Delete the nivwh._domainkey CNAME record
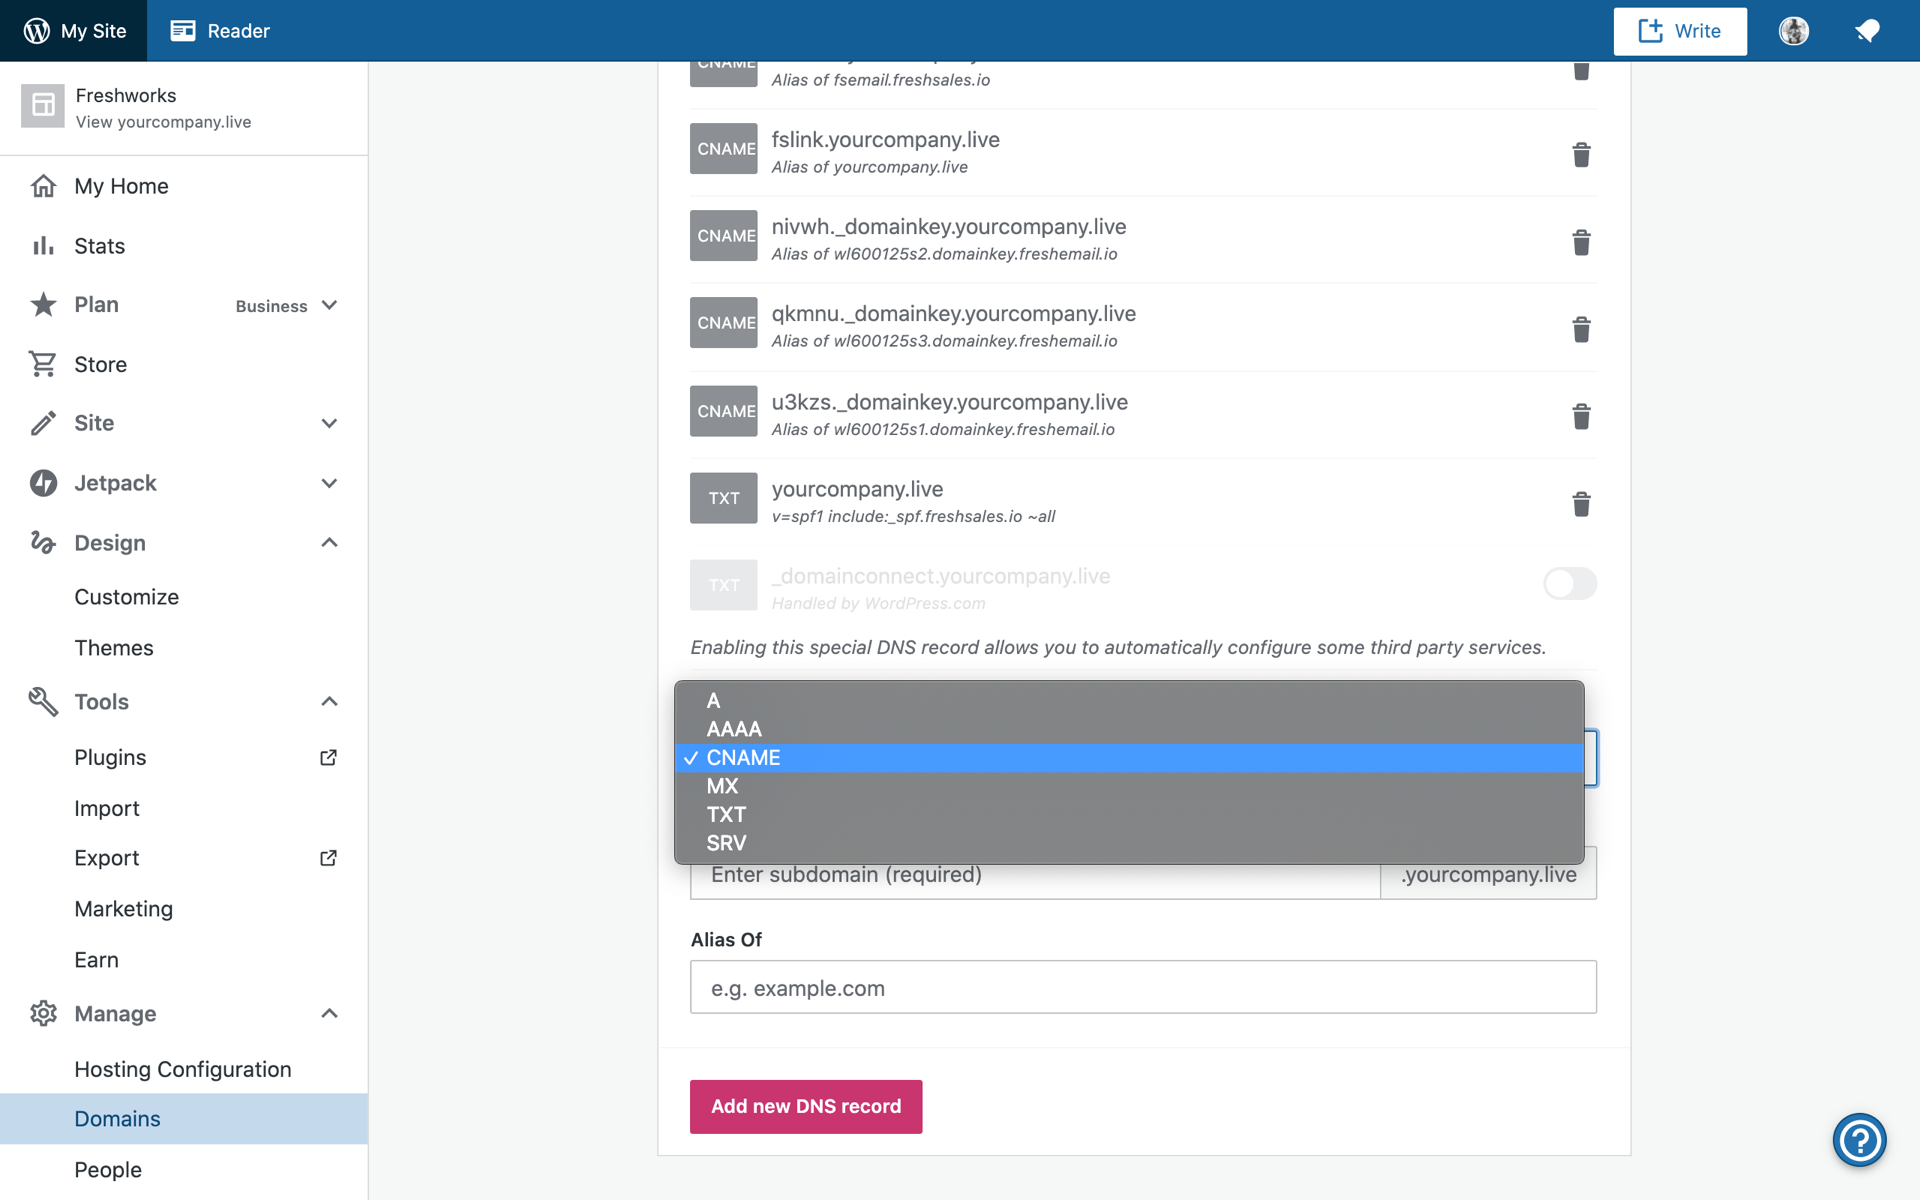Viewport: 1920px width, 1200px height. pos(1581,243)
